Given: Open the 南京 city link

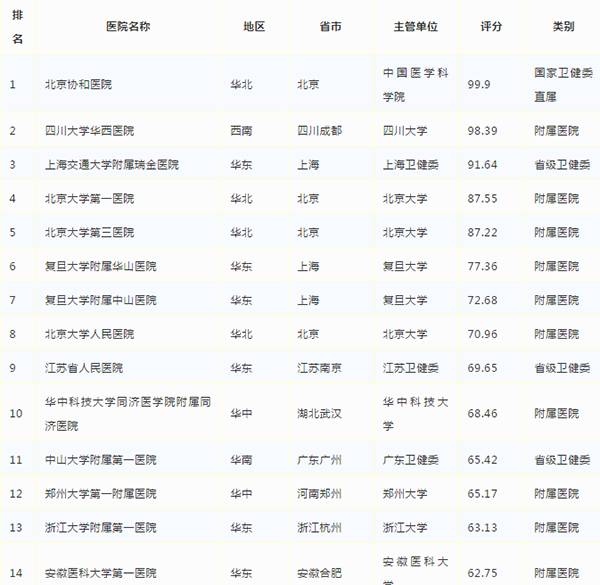Looking at the screenshot, I should pos(331,368).
